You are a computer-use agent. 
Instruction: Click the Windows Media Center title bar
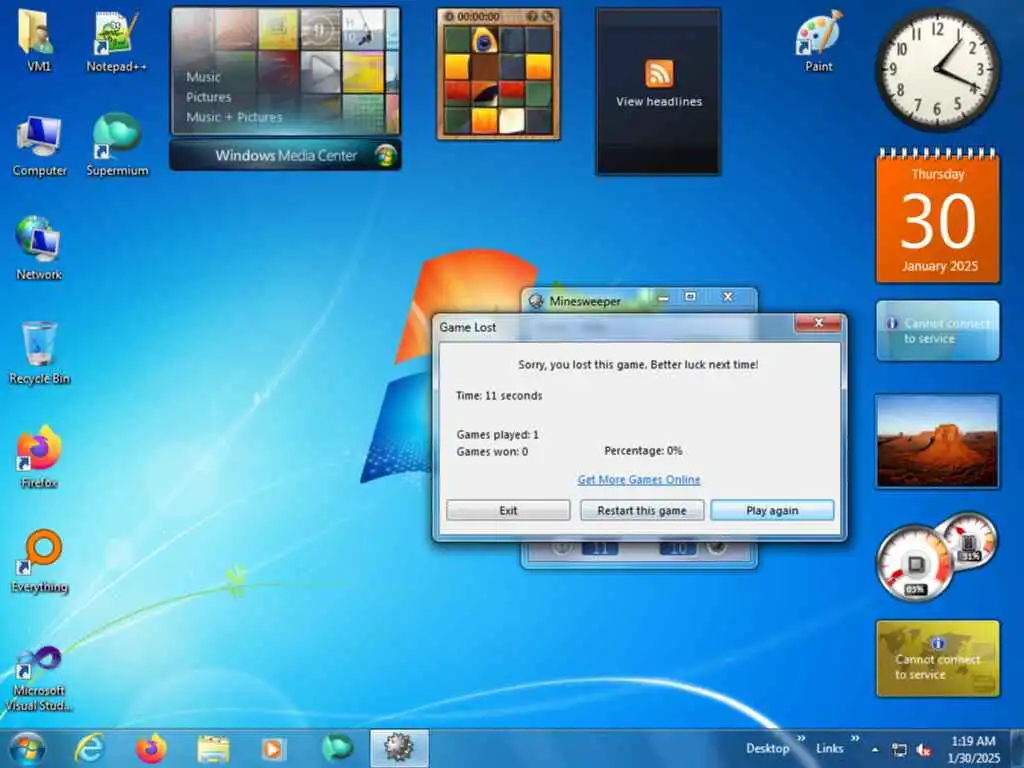click(x=285, y=155)
